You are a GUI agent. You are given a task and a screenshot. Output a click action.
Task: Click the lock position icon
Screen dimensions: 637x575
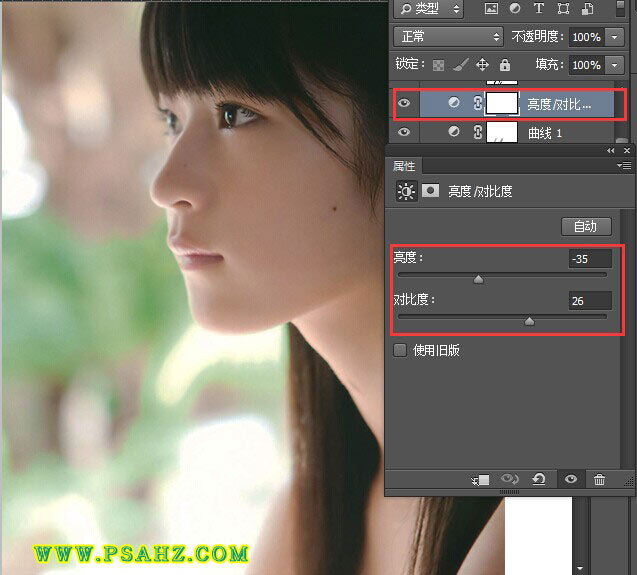tap(482, 65)
